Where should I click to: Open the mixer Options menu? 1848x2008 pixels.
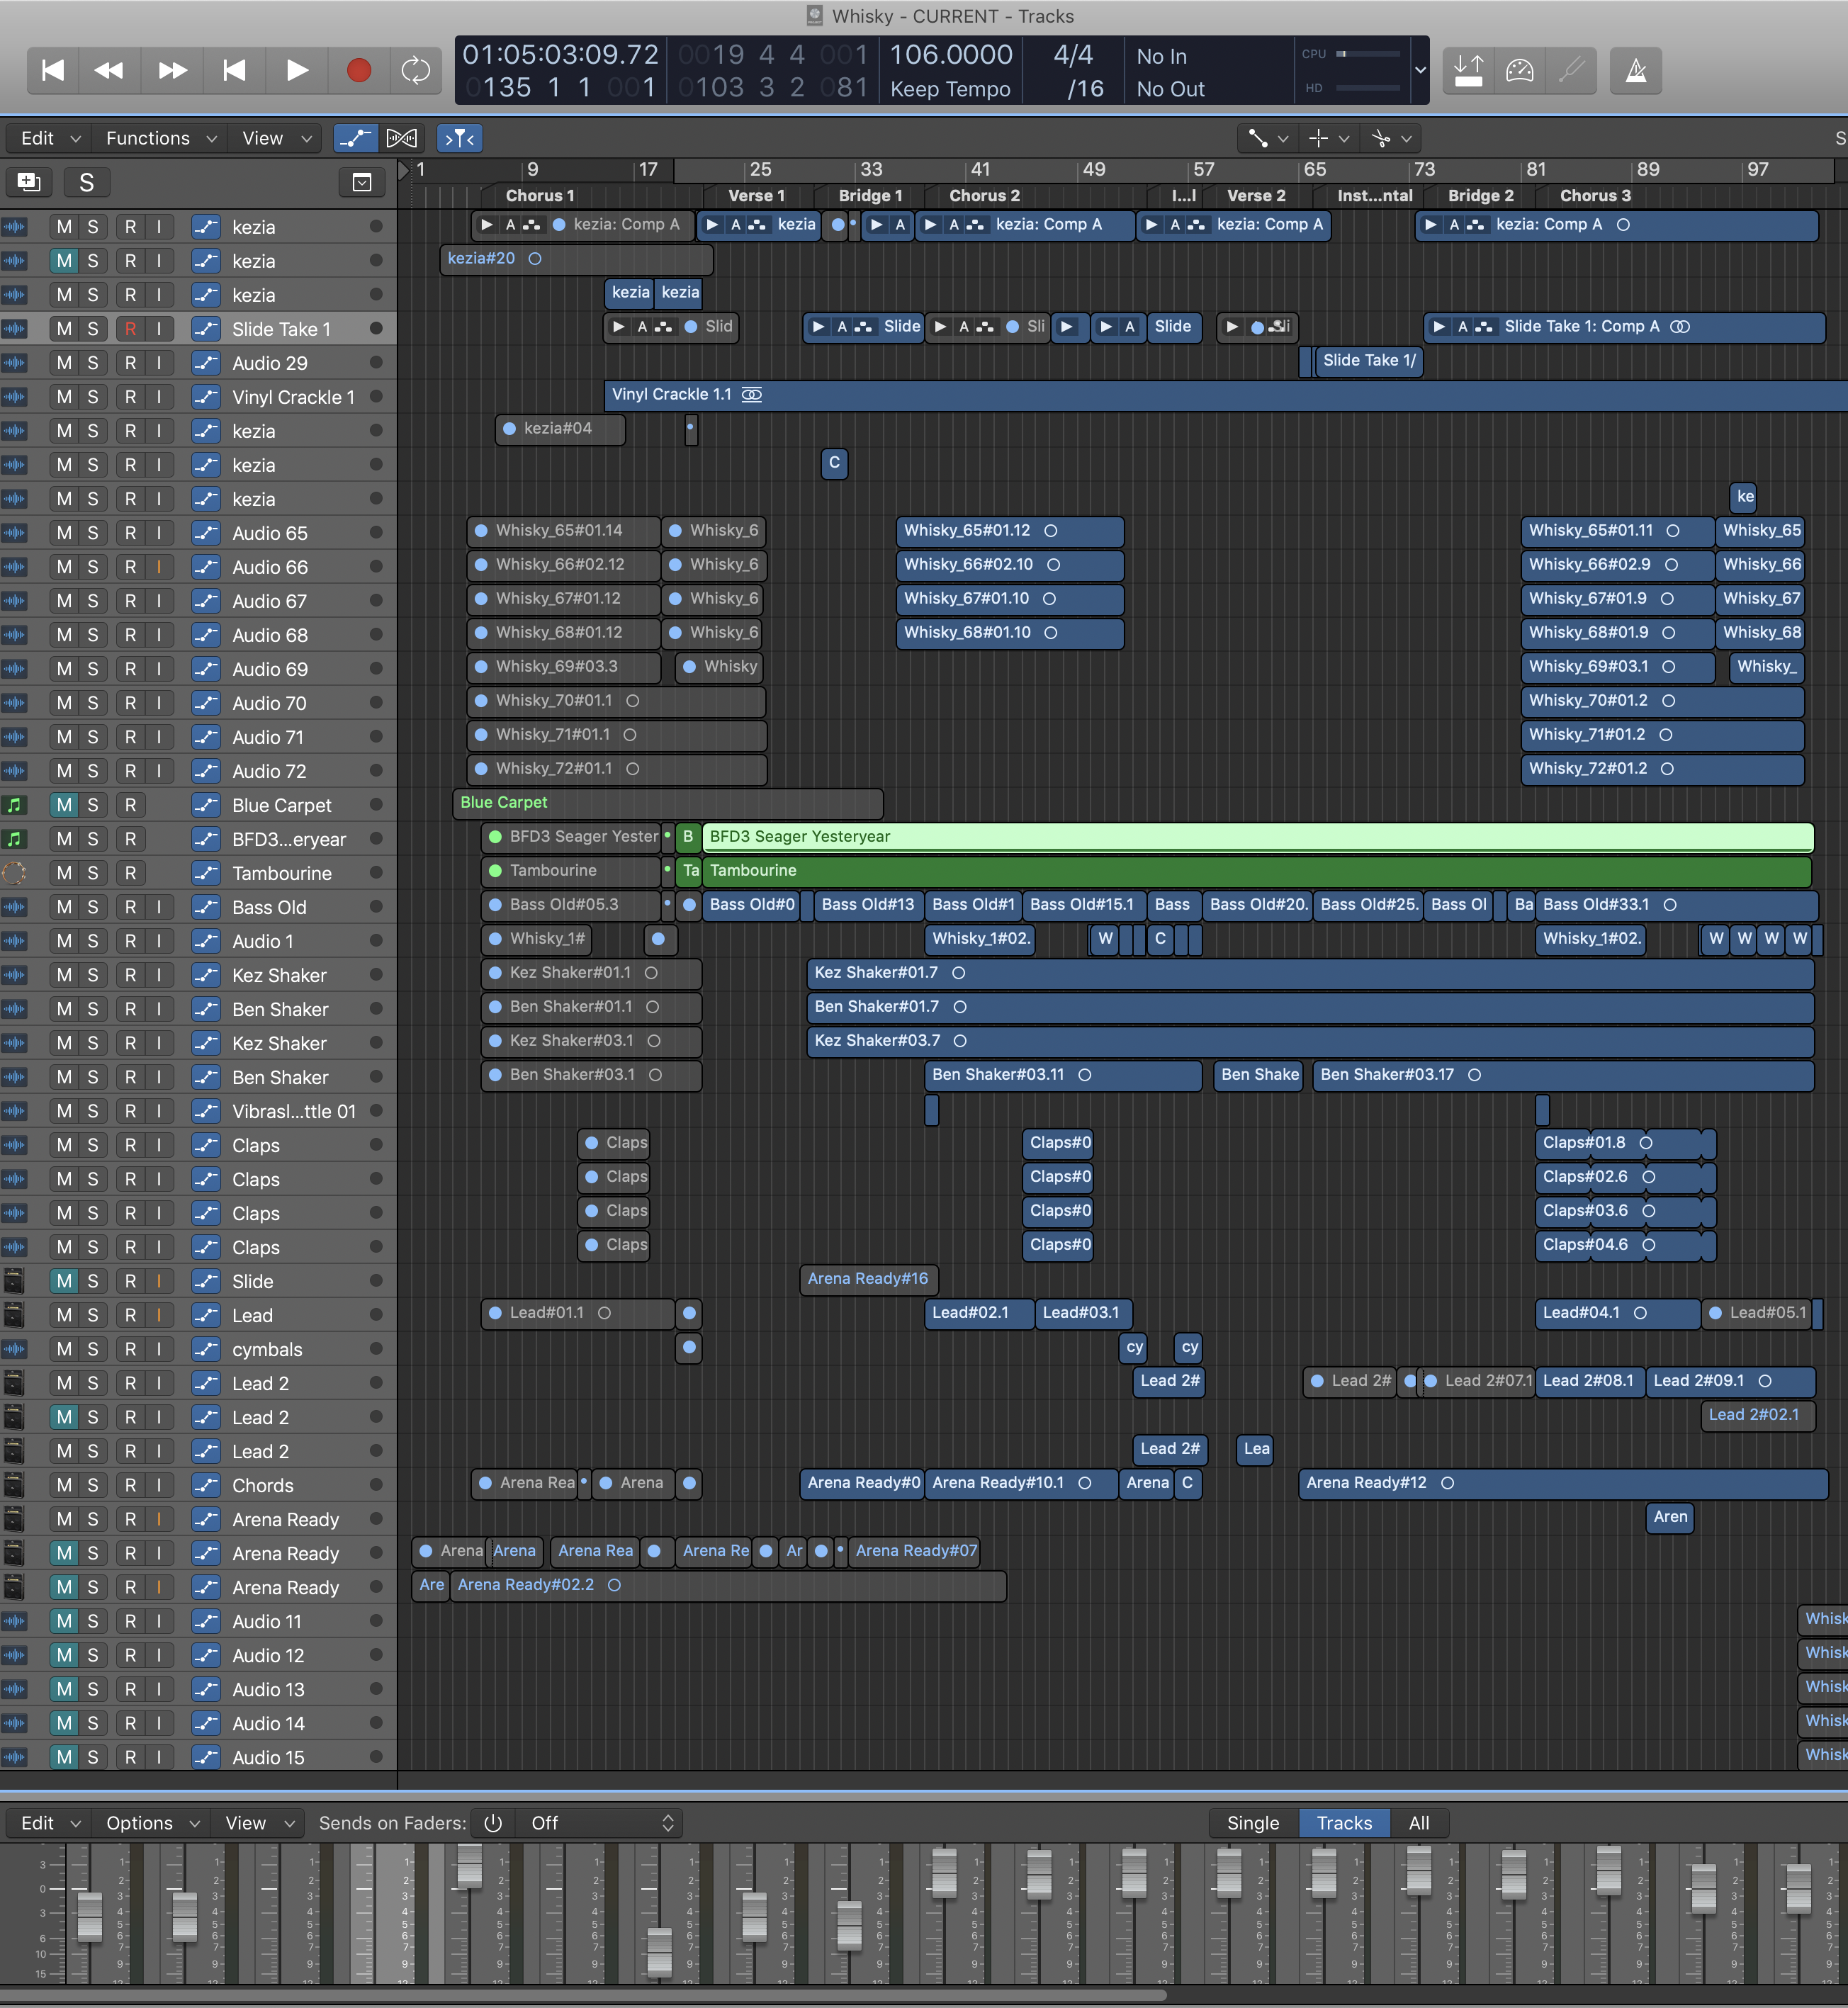152,1823
